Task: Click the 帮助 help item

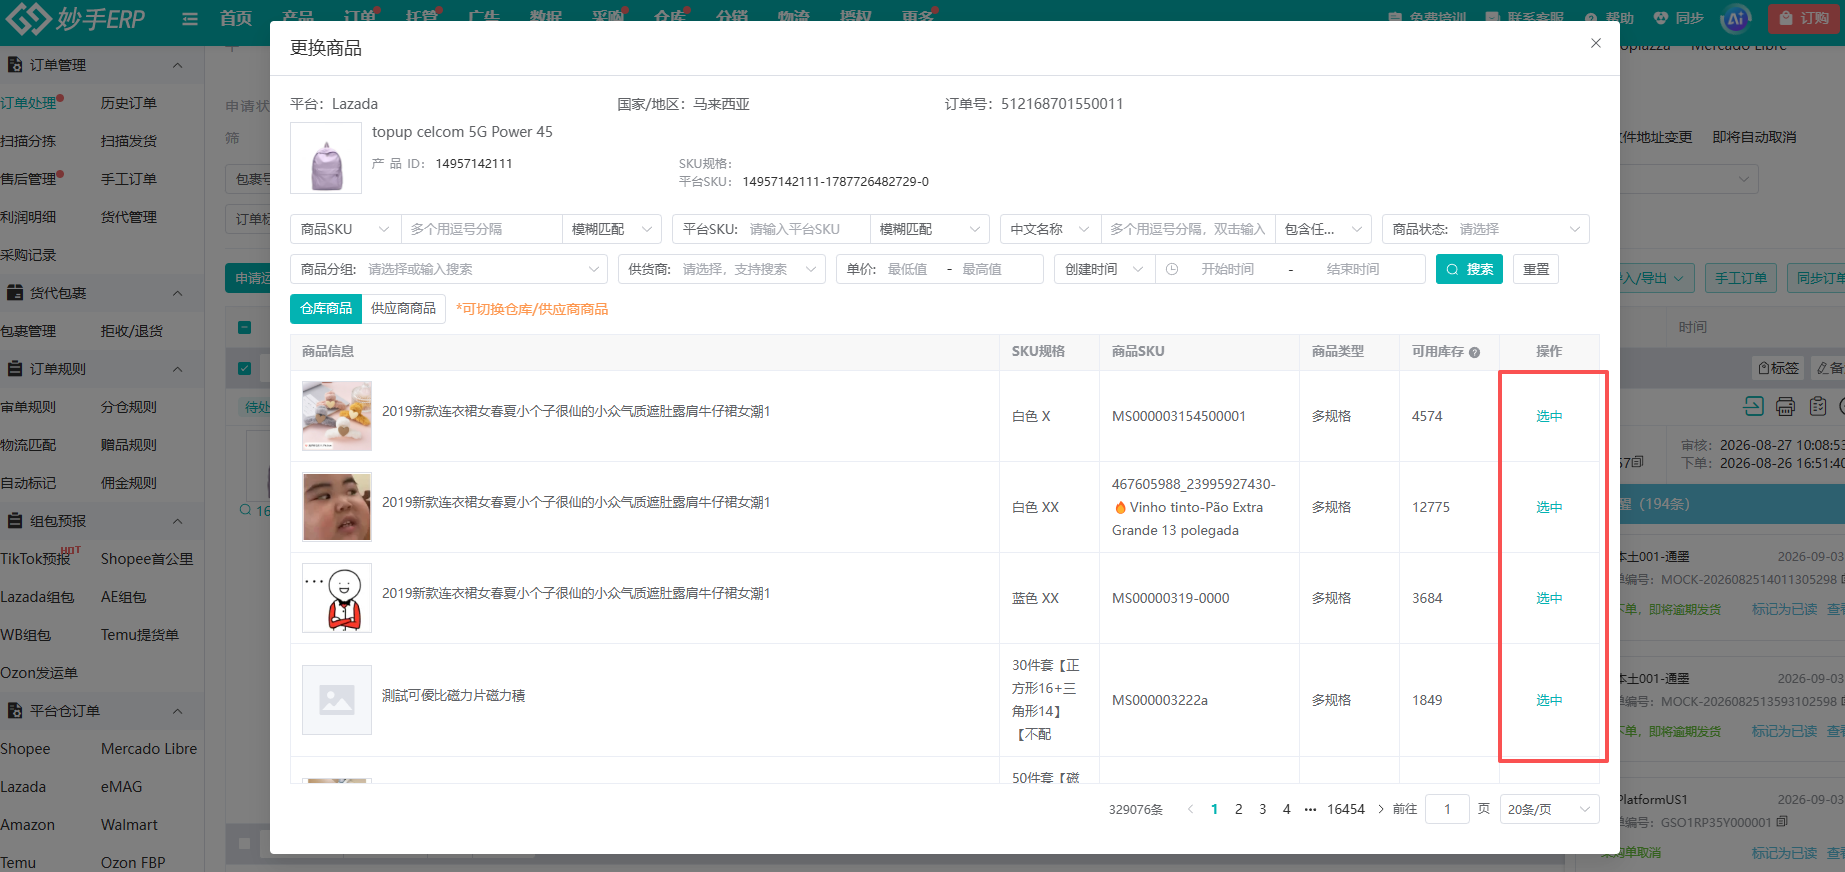Action: pos(1609,18)
